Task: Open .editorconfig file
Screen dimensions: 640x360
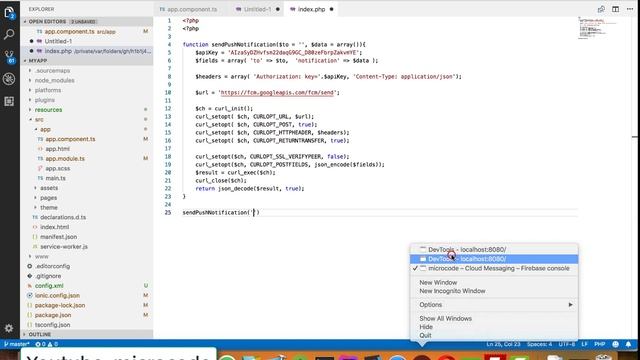Action: coord(52,267)
